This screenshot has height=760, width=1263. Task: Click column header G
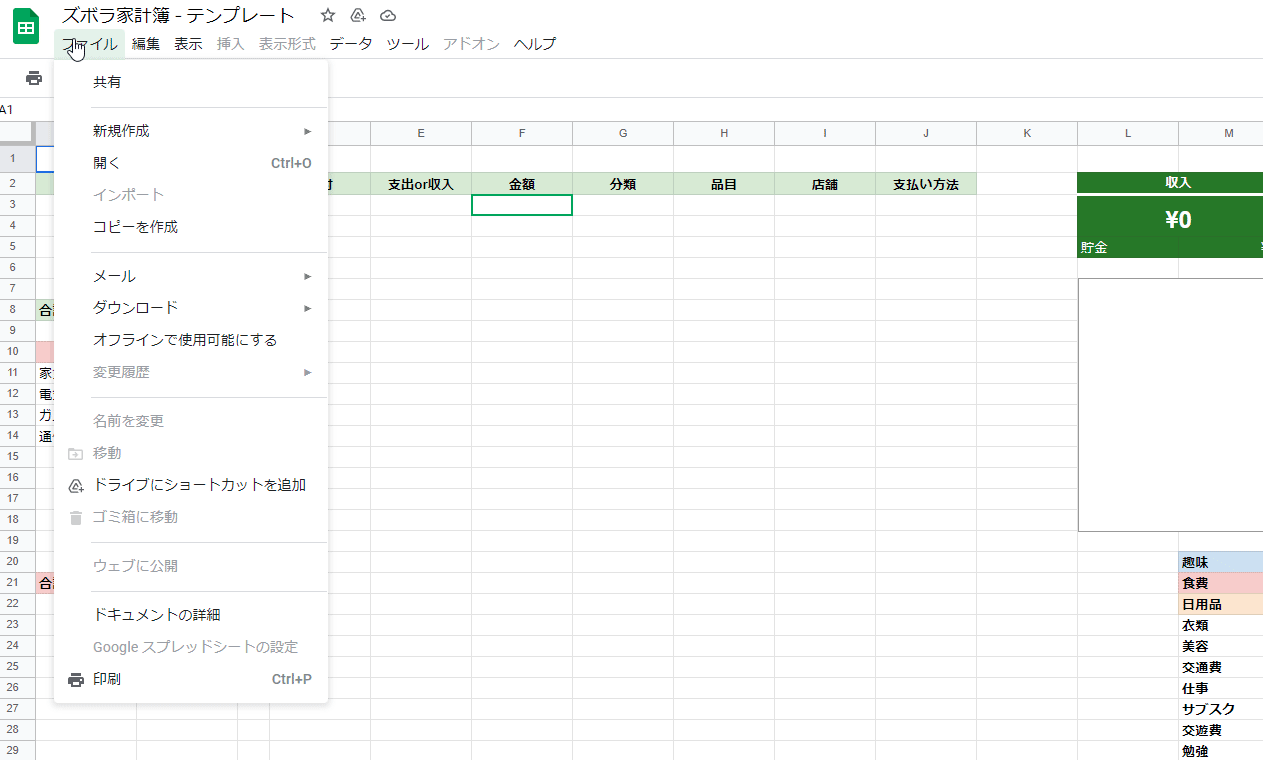coord(623,133)
